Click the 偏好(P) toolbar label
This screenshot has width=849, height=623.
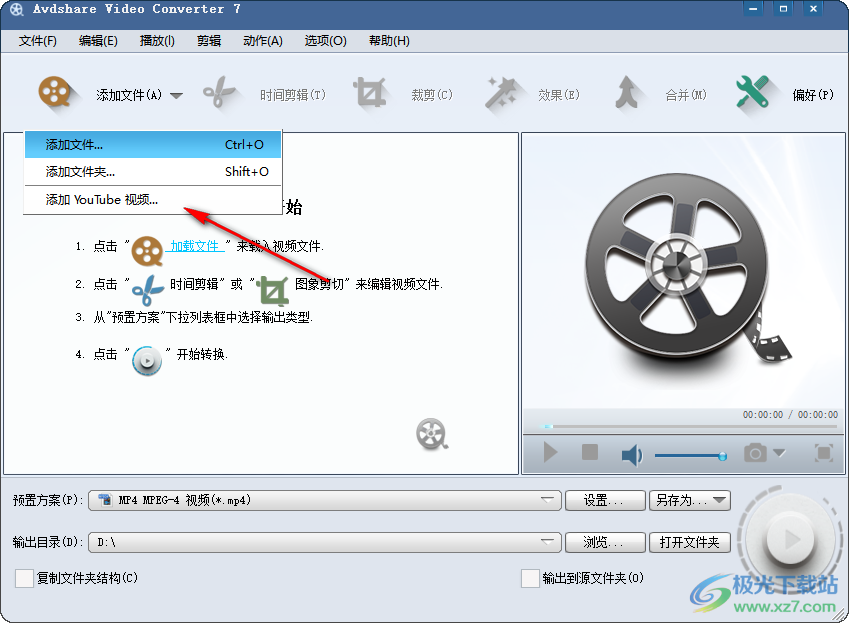813,95
